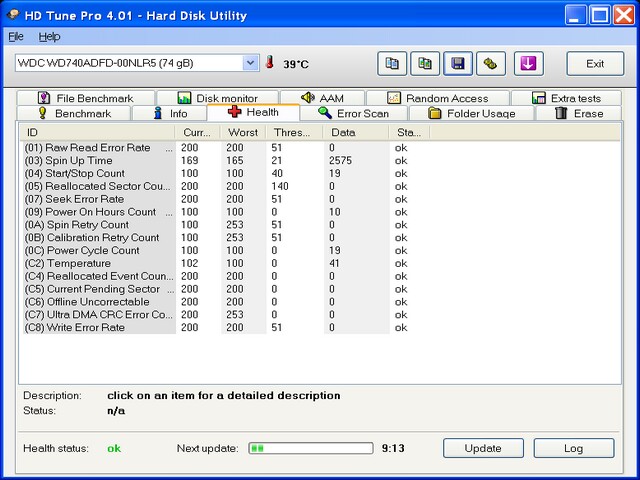
Task: Open the Help menu
Action: pos(49,37)
